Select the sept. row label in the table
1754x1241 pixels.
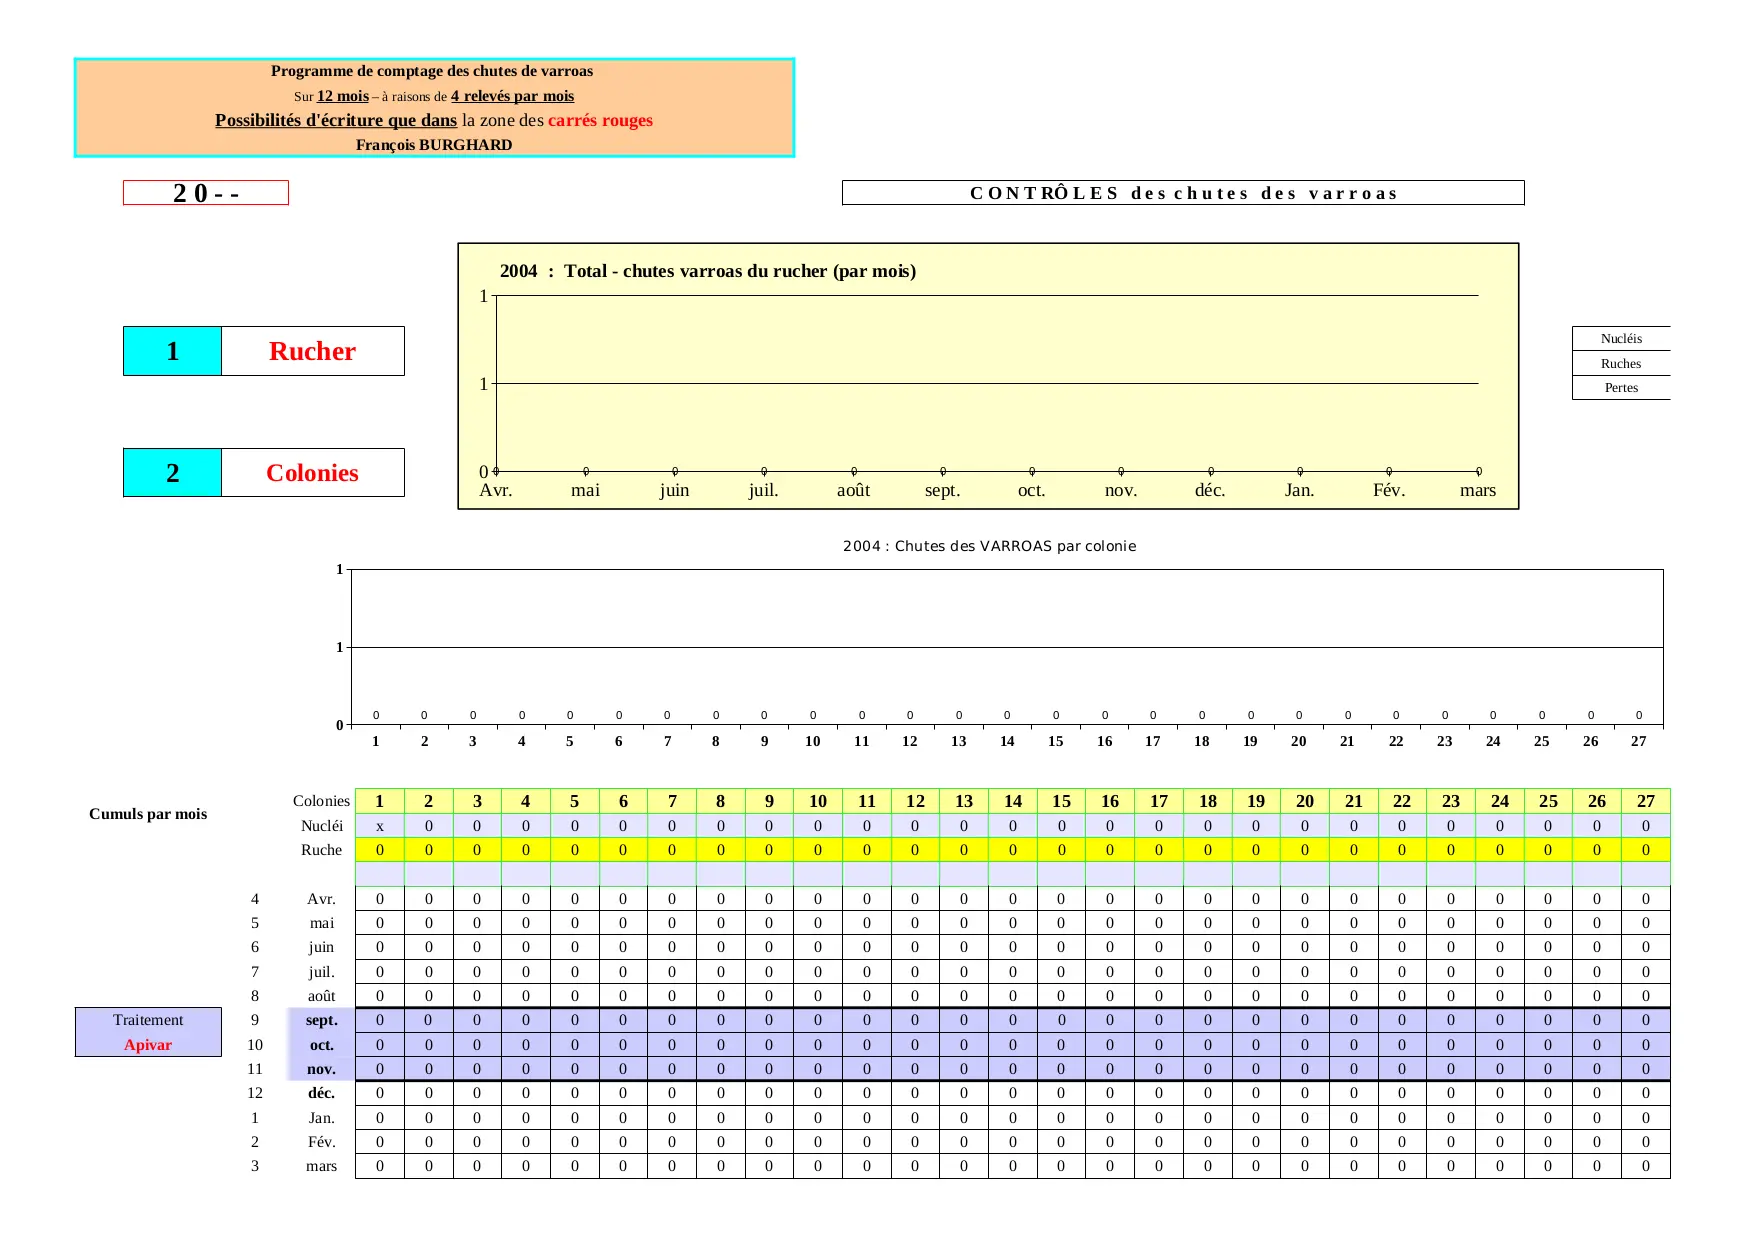pos(321,1020)
